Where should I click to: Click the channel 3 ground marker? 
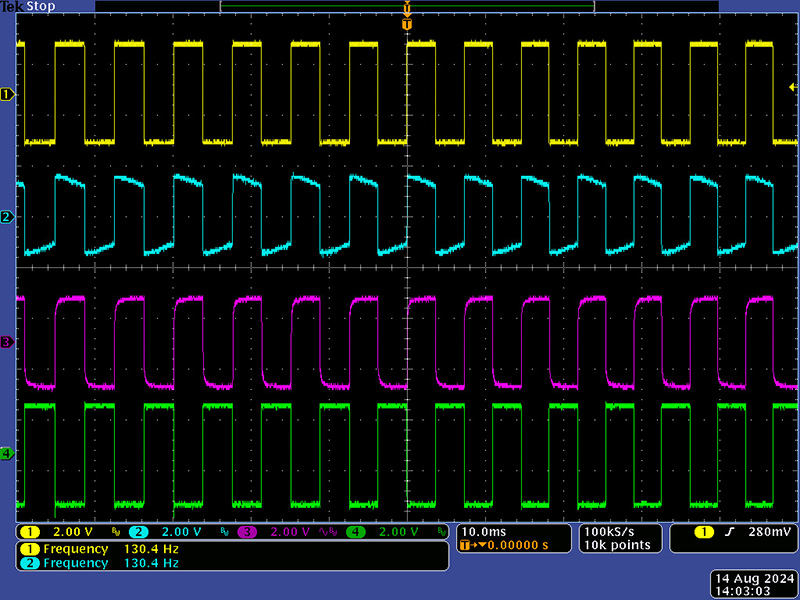pyautogui.click(x=7, y=342)
